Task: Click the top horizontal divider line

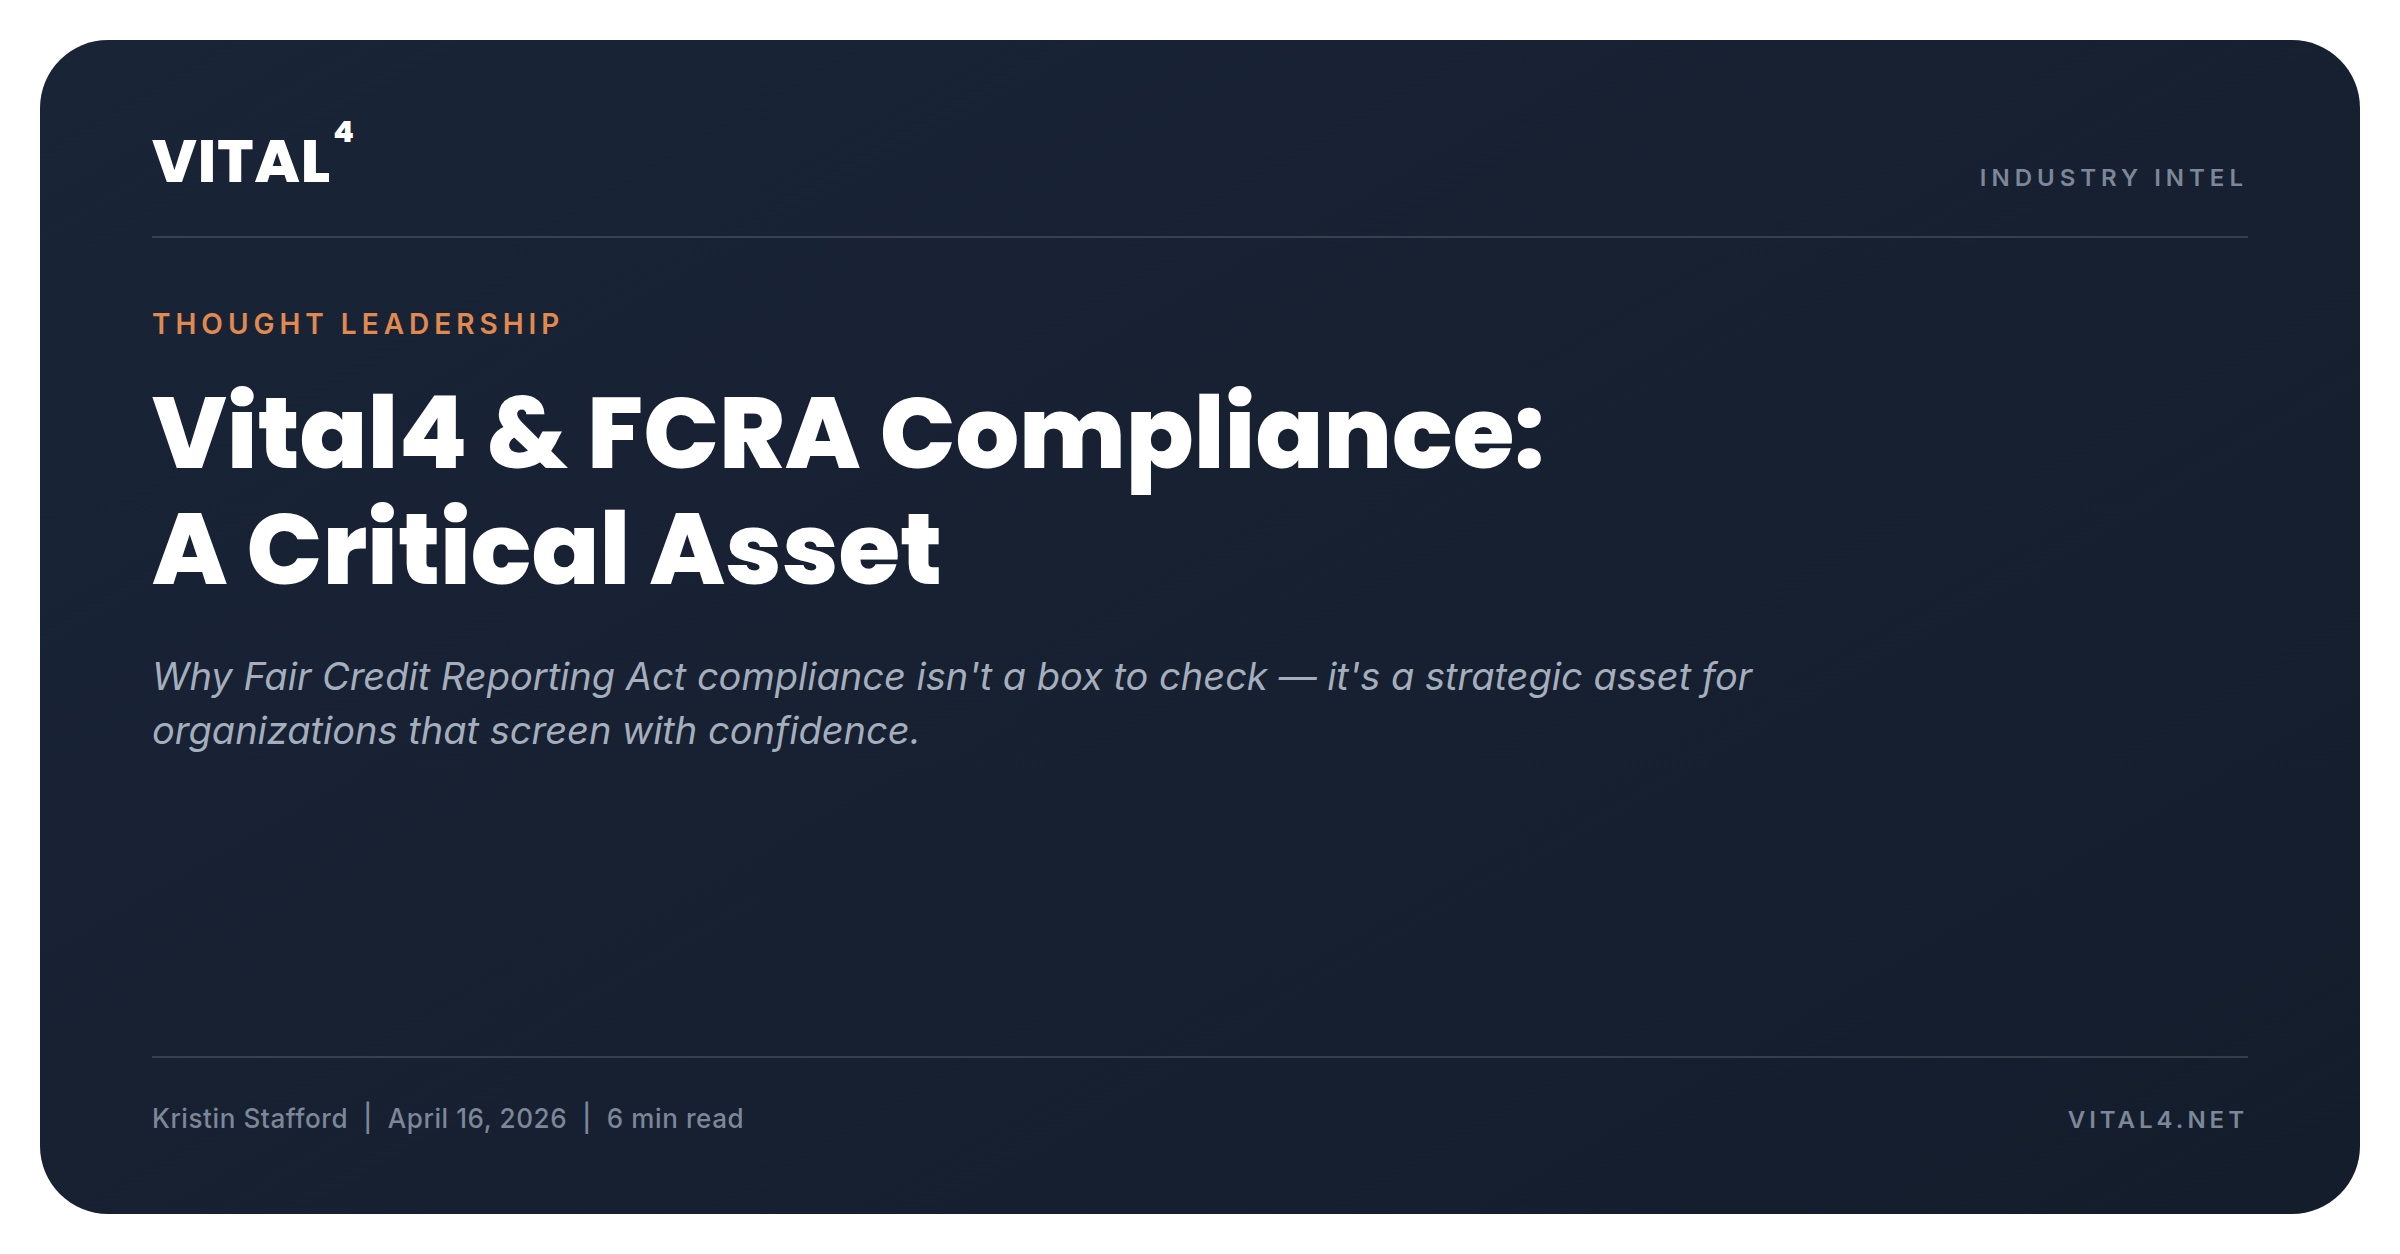Action: [1200, 237]
